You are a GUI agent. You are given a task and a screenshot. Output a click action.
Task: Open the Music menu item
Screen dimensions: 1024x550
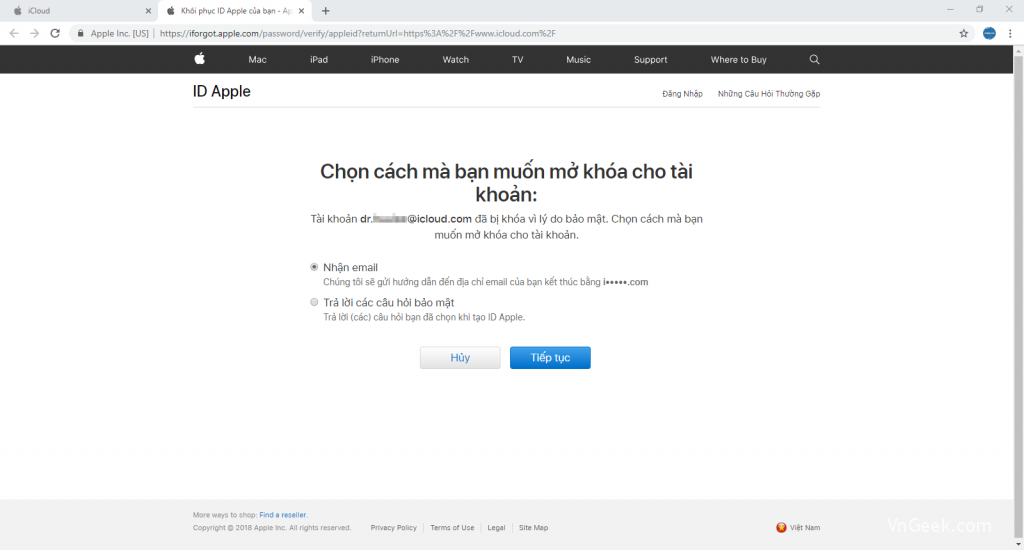[578, 59]
